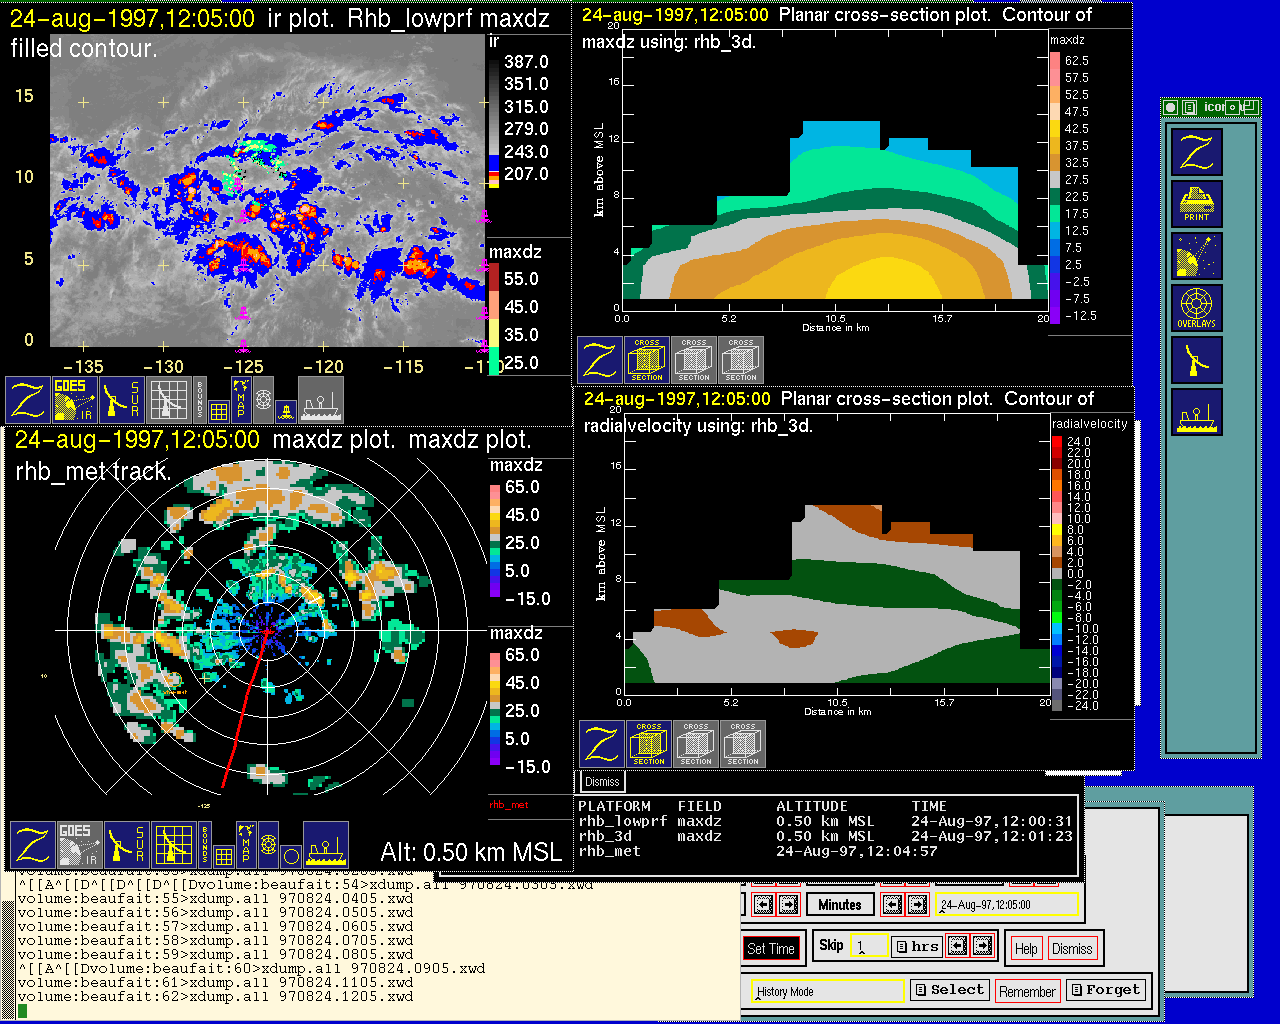The image size is (1280, 1024).
Task: Toggle the small grid icon in the ir plot toolbar
Action: [x=219, y=410]
